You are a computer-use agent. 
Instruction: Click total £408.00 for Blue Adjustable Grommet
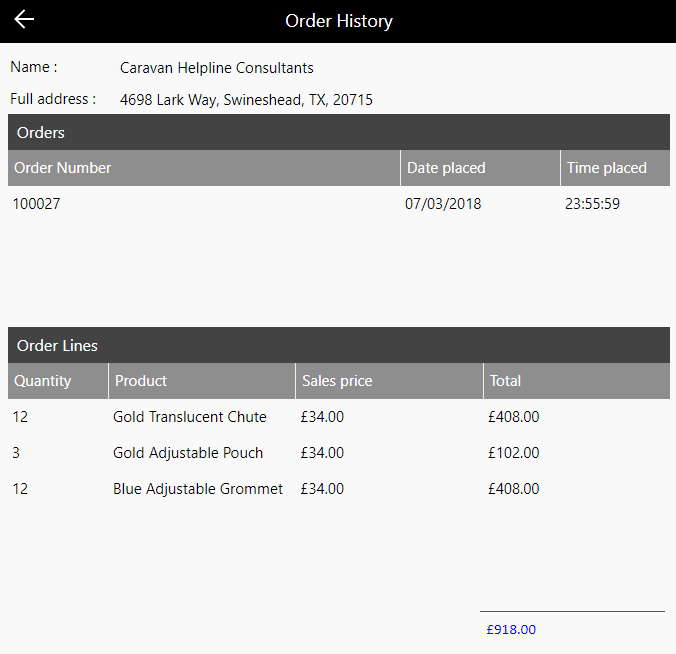point(513,489)
